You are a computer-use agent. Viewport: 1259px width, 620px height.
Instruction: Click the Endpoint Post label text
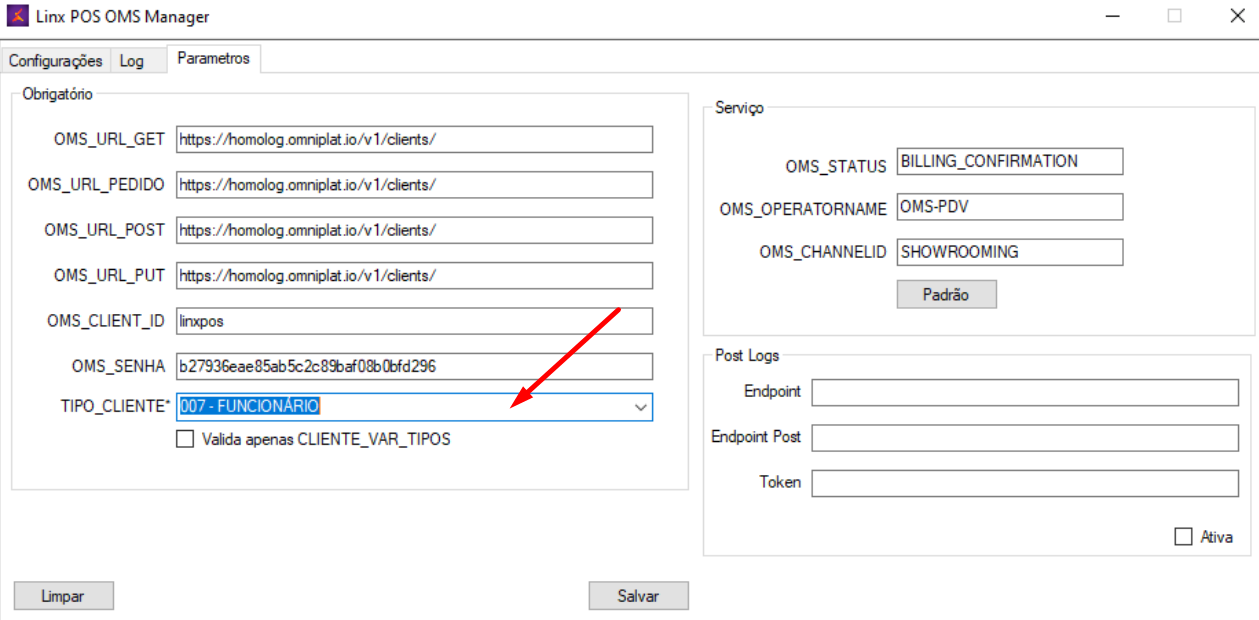[x=756, y=437]
